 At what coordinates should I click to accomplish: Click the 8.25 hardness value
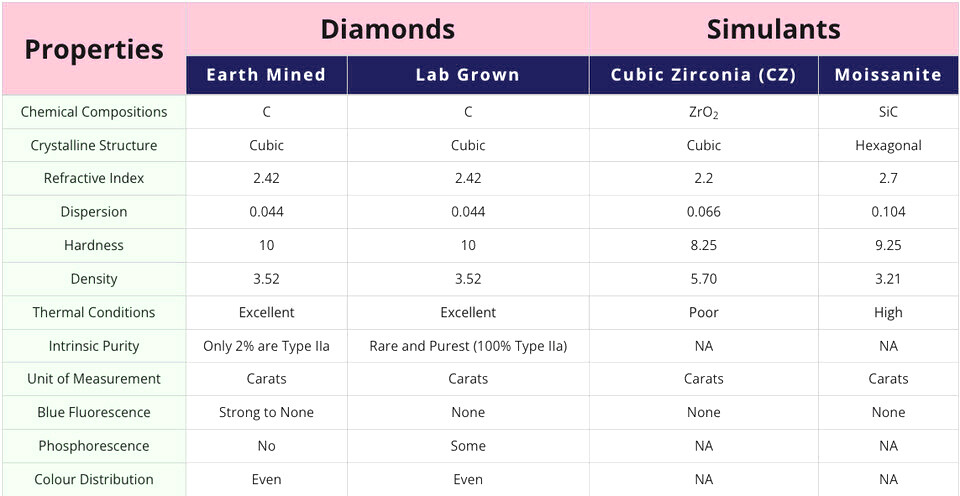(703, 246)
